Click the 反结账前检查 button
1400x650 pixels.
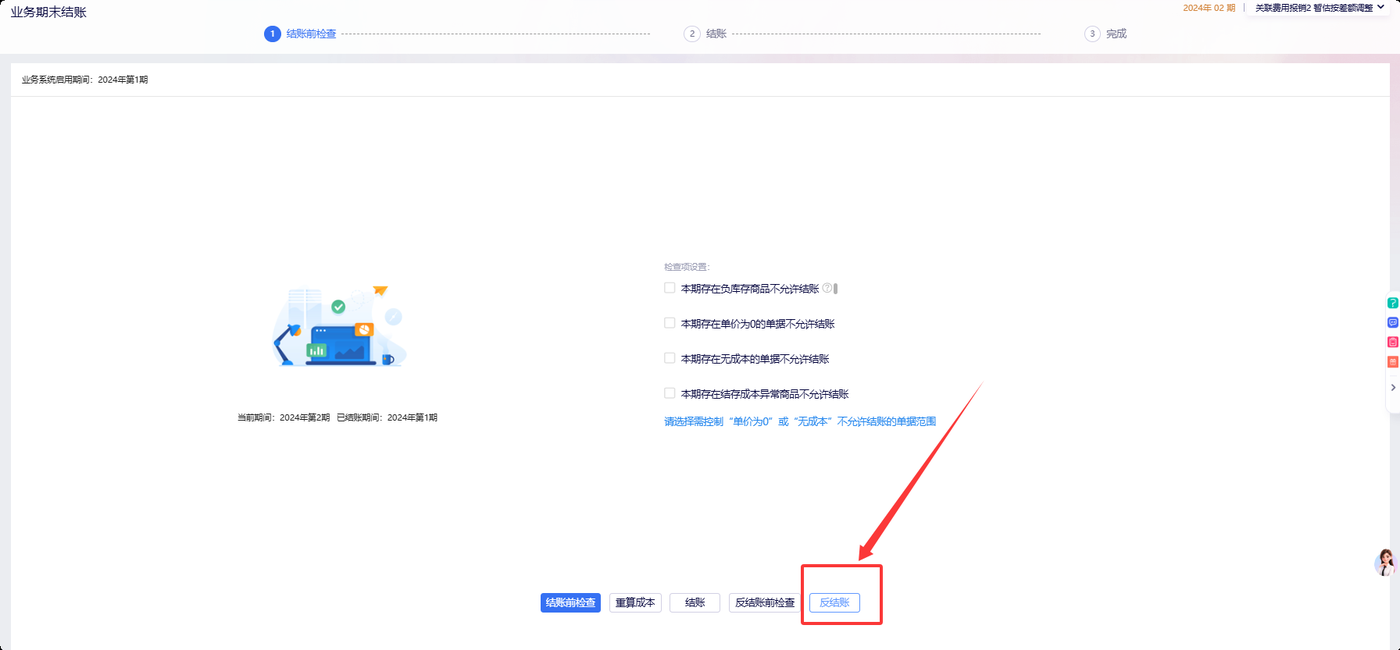pos(765,603)
